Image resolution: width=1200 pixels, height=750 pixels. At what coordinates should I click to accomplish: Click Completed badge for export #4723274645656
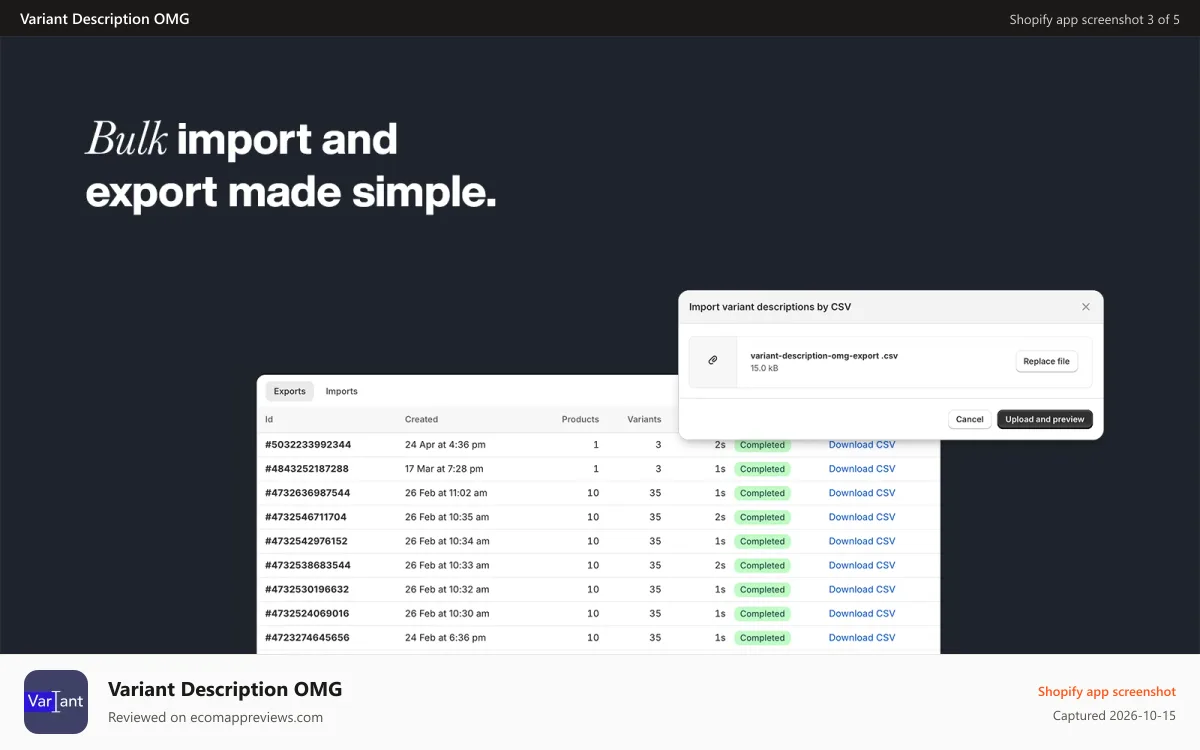(762, 637)
